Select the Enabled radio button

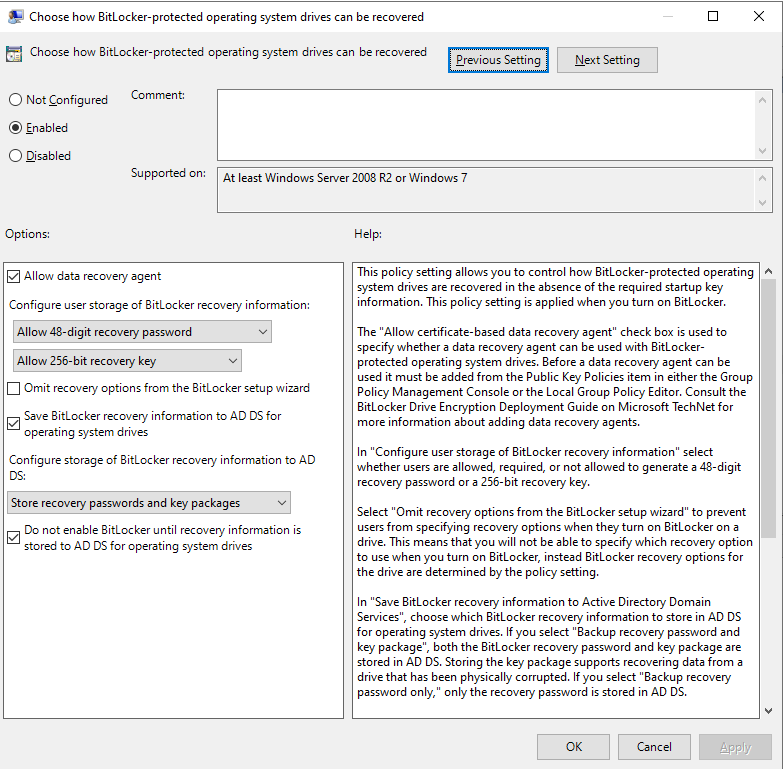[15, 128]
